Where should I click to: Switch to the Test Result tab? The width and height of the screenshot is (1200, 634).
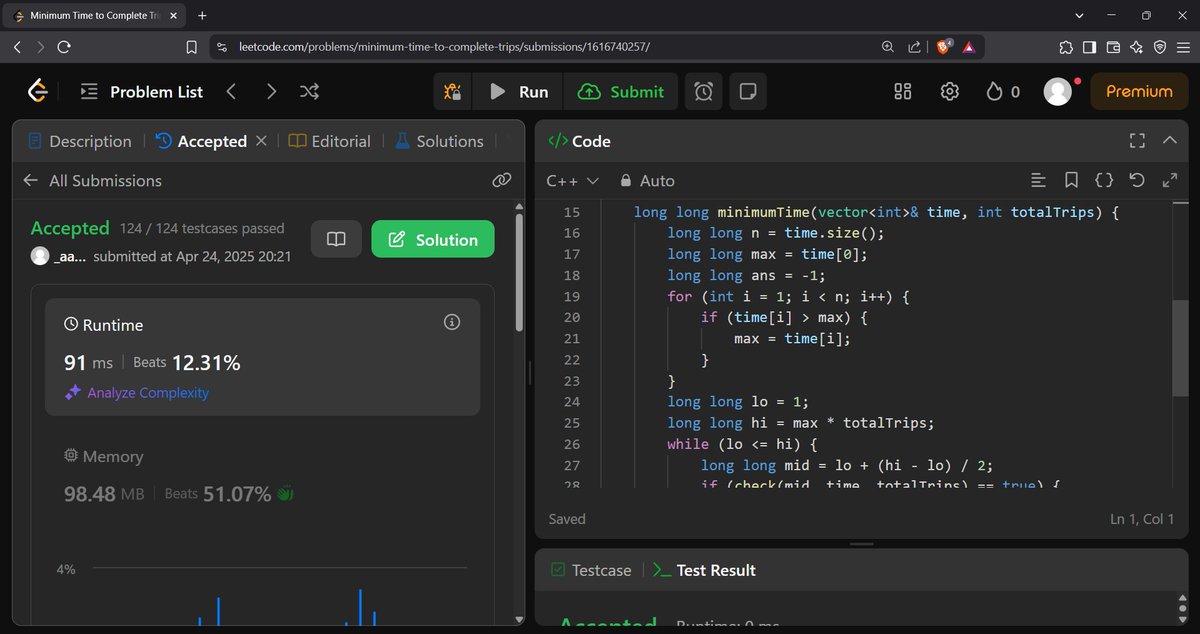[x=704, y=570]
